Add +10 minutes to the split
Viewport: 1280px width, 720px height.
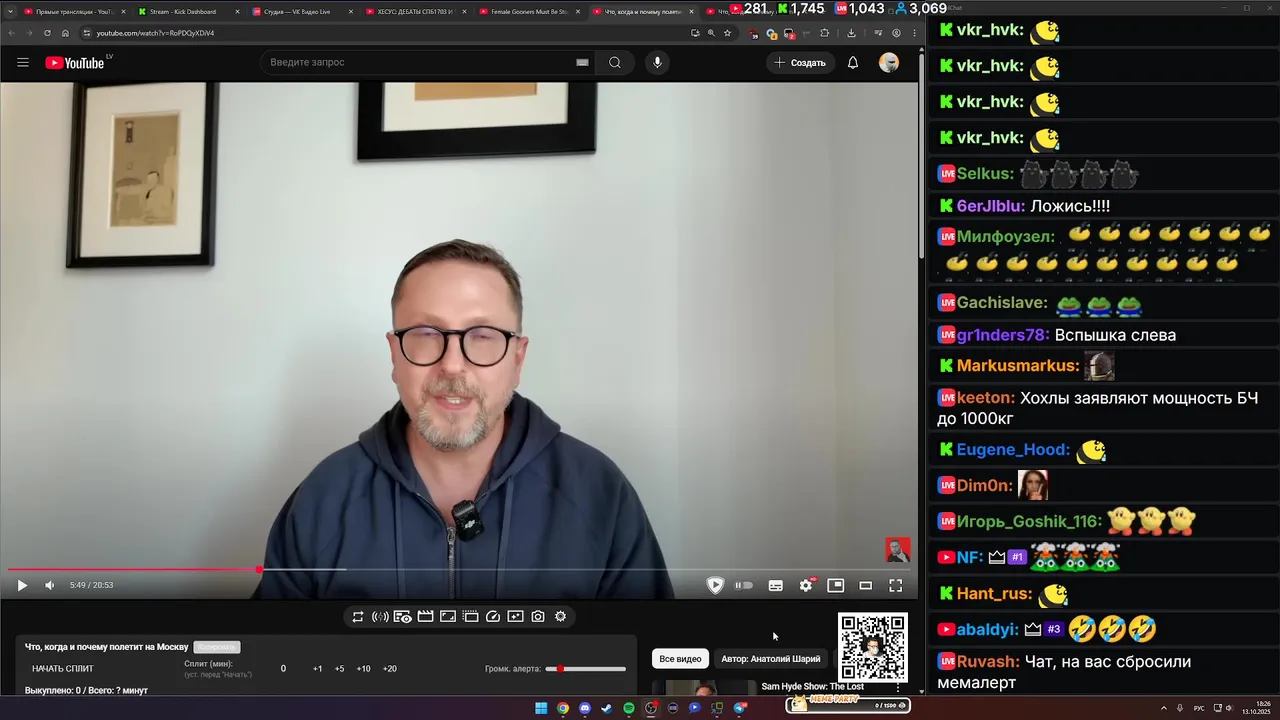pos(363,669)
